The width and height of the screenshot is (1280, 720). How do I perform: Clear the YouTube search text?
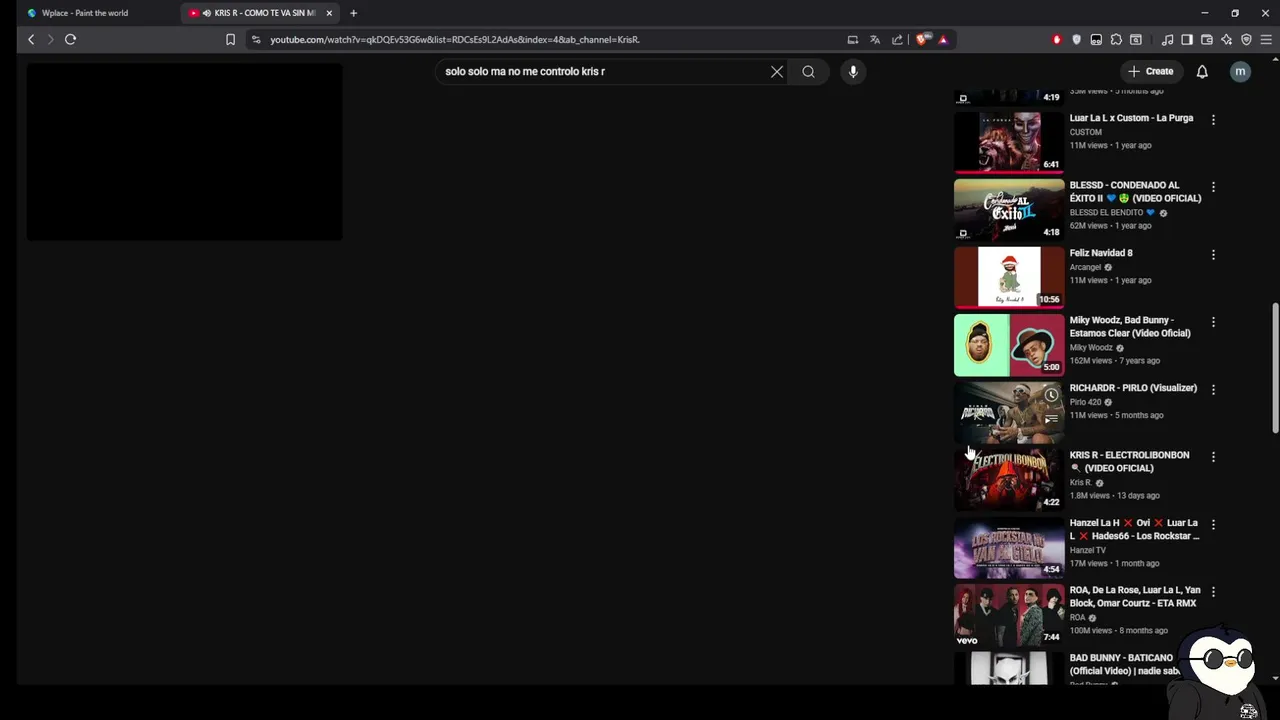pos(777,71)
